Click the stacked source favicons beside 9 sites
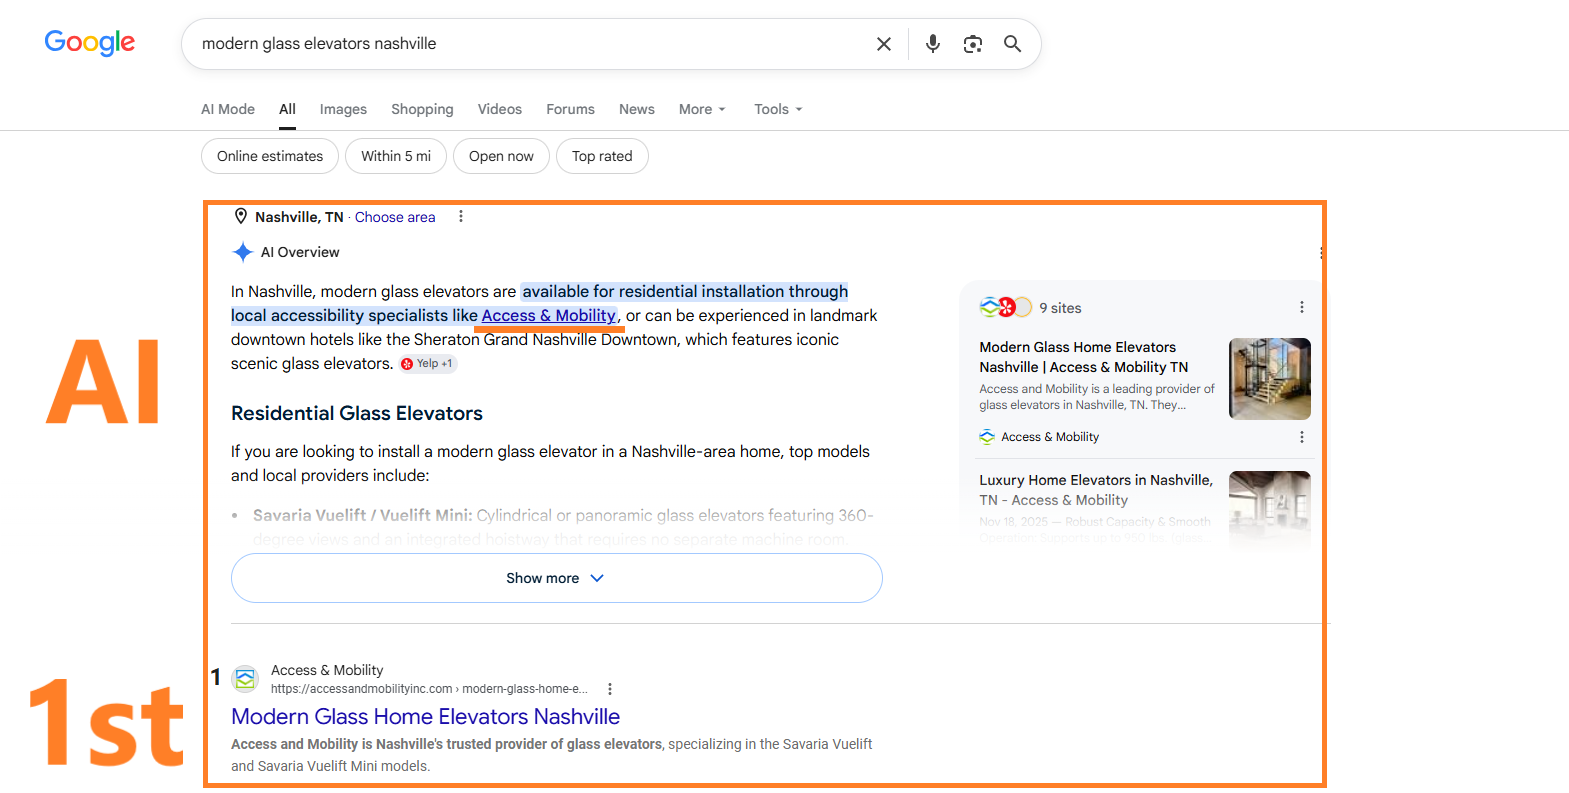The width and height of the screenshot is (1569, 793). click(1005, 307)
